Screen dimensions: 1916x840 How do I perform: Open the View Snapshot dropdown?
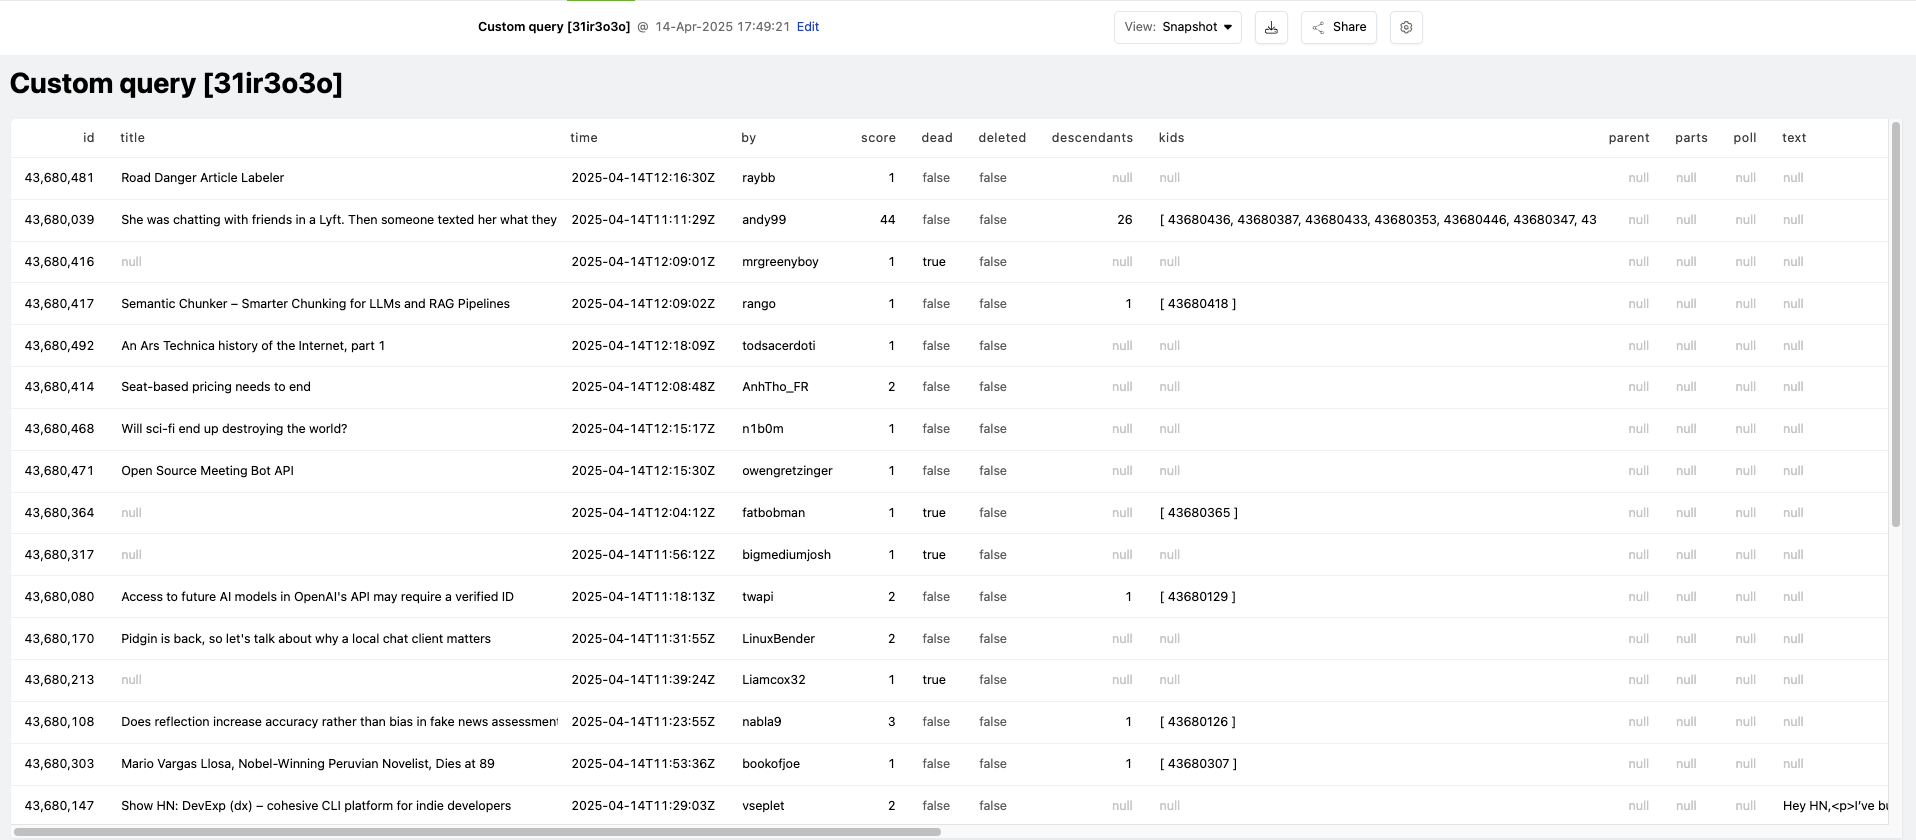click(1177, 28)
